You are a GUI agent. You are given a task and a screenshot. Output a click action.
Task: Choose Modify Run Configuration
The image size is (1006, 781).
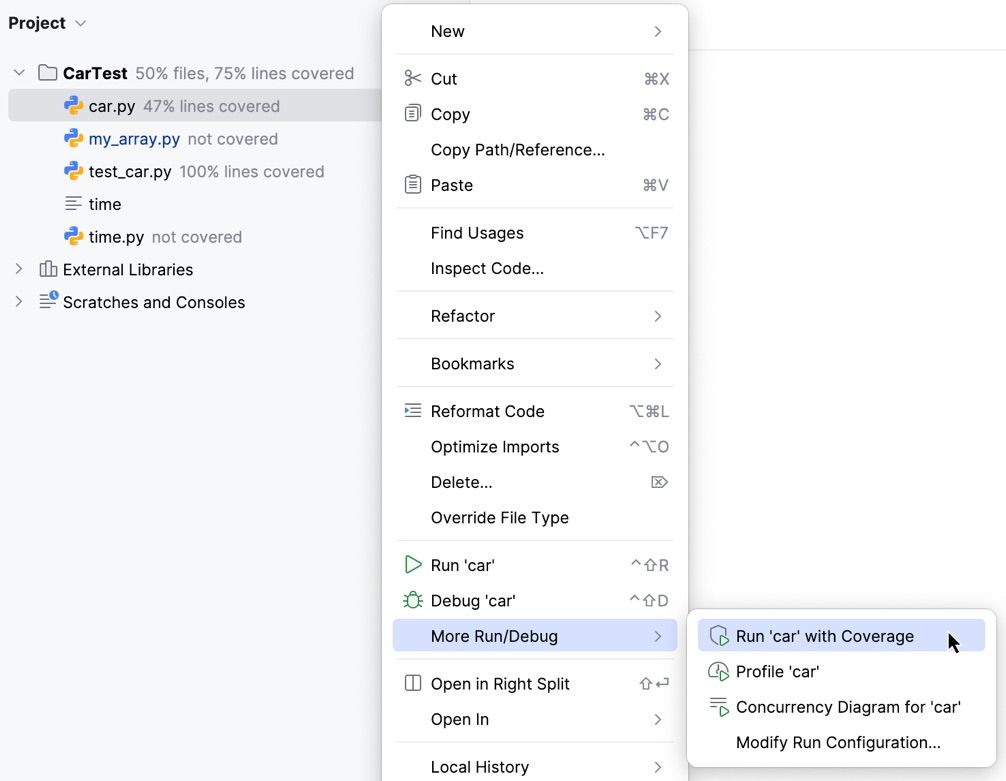pos(837,742)
